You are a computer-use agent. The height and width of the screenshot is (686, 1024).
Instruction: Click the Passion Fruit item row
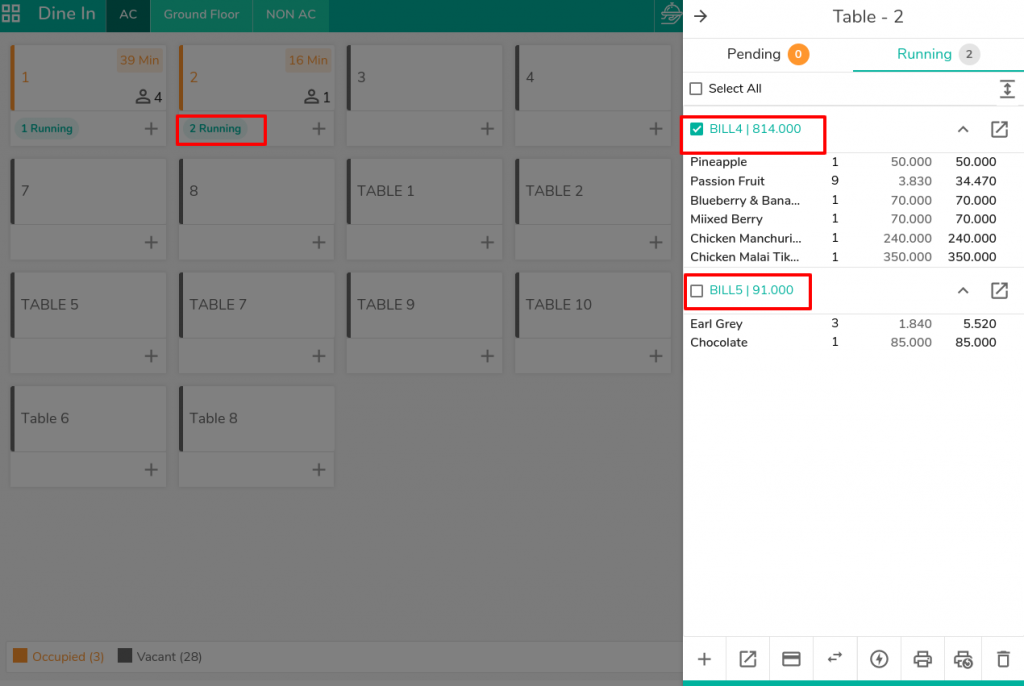pos(843,181)
